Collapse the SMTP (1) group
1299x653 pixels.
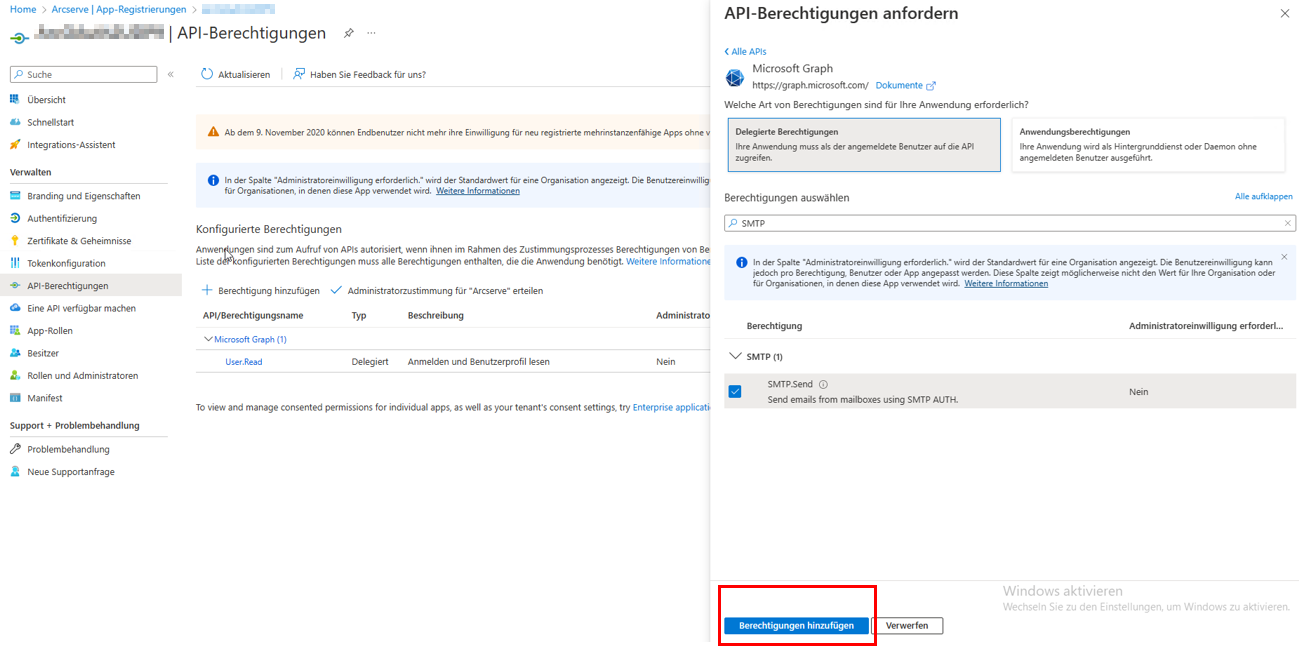(736, 356)
